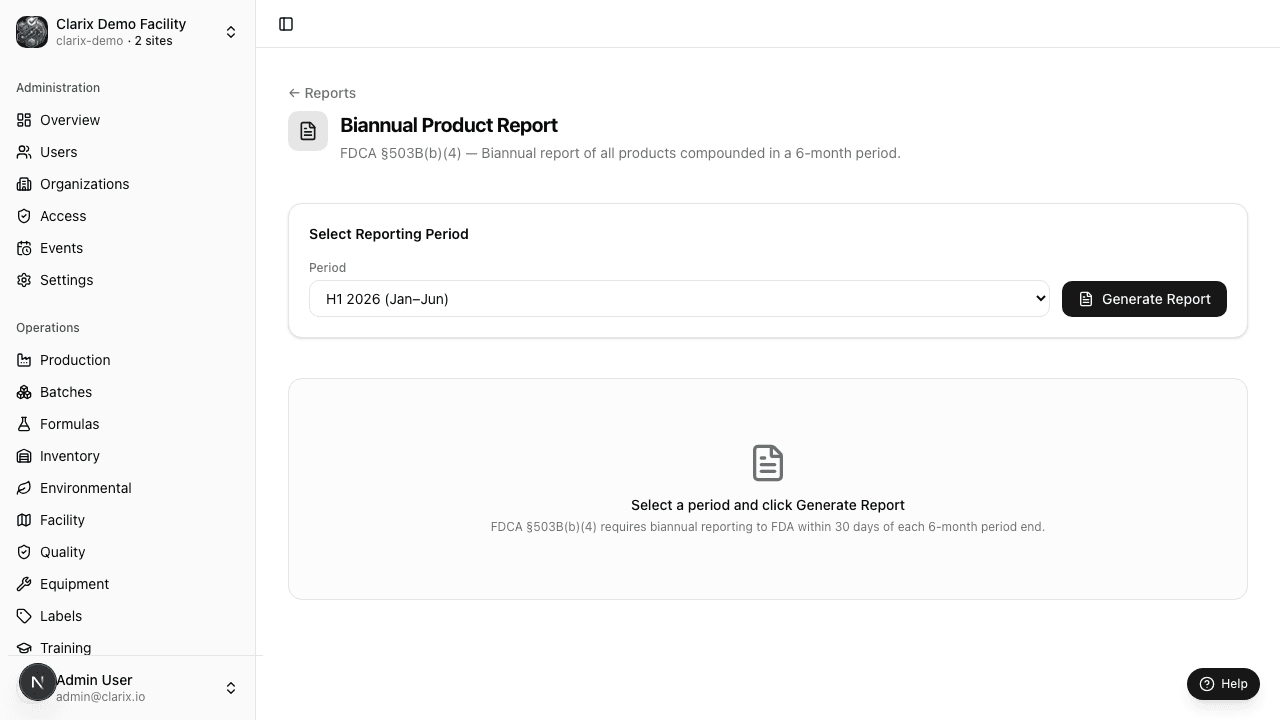Viewport: 1280px width, 720px height.
Task: Open the Help button
Action: coord(1223,684)
